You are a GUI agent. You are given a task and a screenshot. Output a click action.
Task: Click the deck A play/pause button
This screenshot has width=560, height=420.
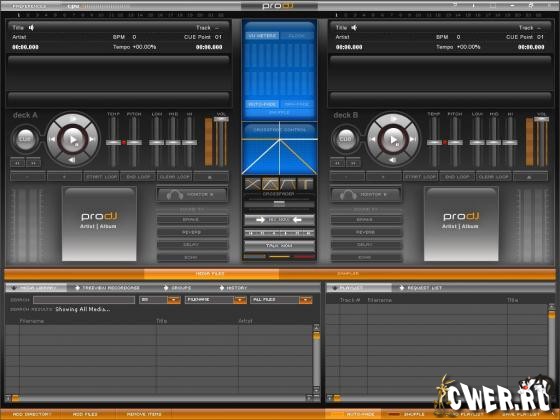tap(73, 139)
